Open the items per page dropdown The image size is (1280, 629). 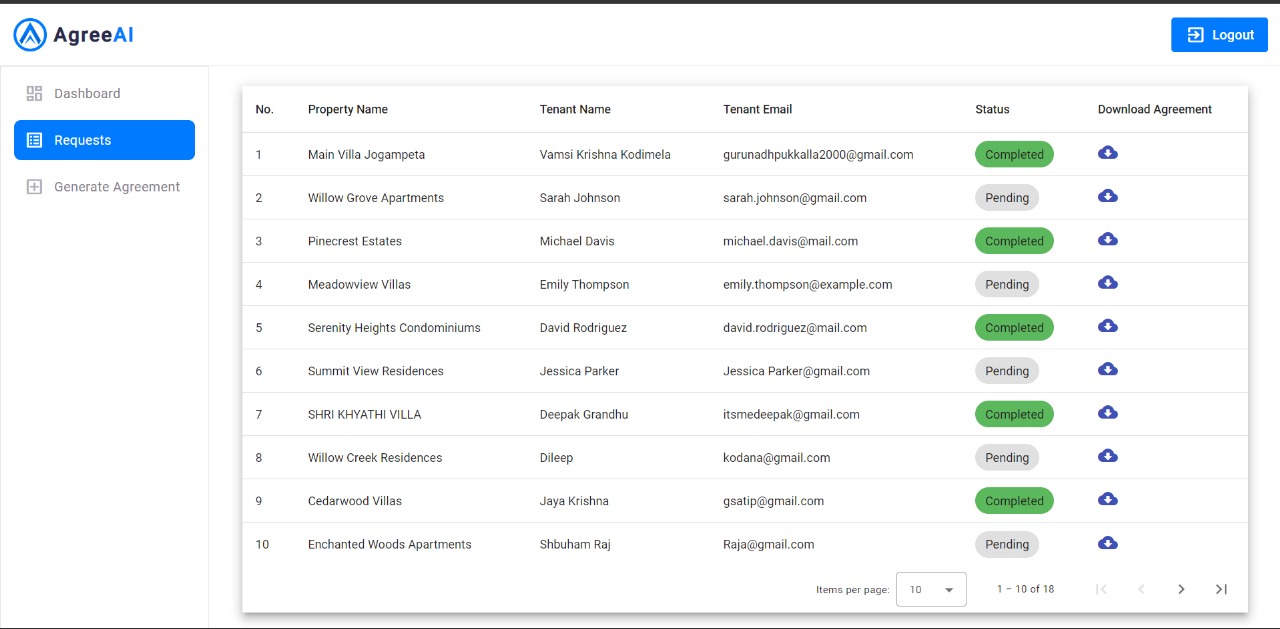click(931, 590)
